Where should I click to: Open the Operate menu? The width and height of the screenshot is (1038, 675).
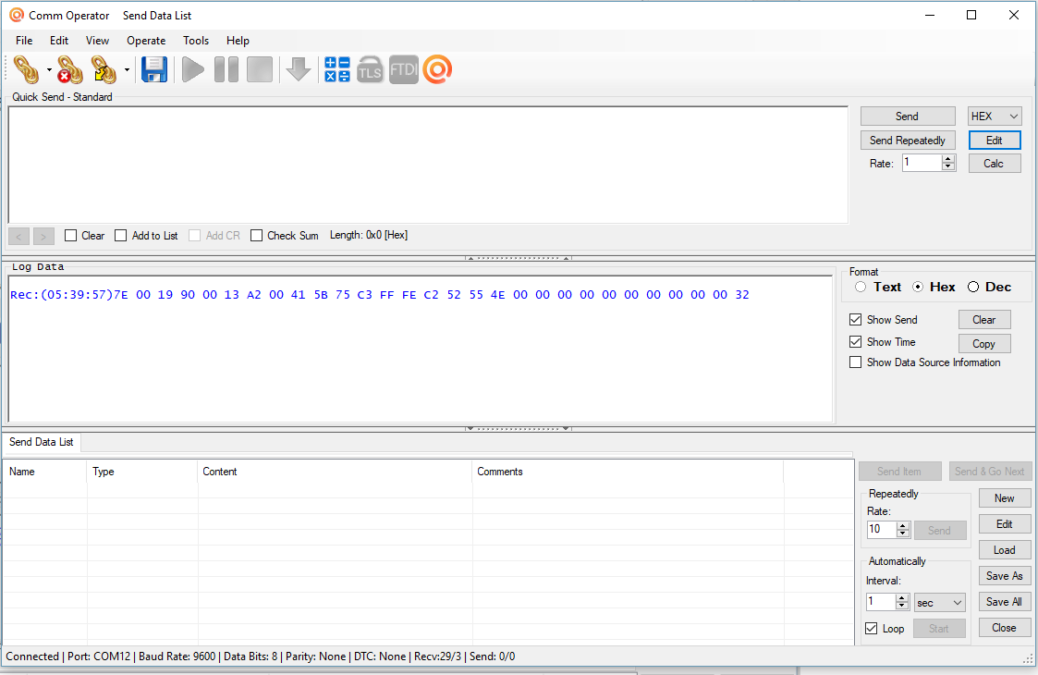tap(146, 41)
